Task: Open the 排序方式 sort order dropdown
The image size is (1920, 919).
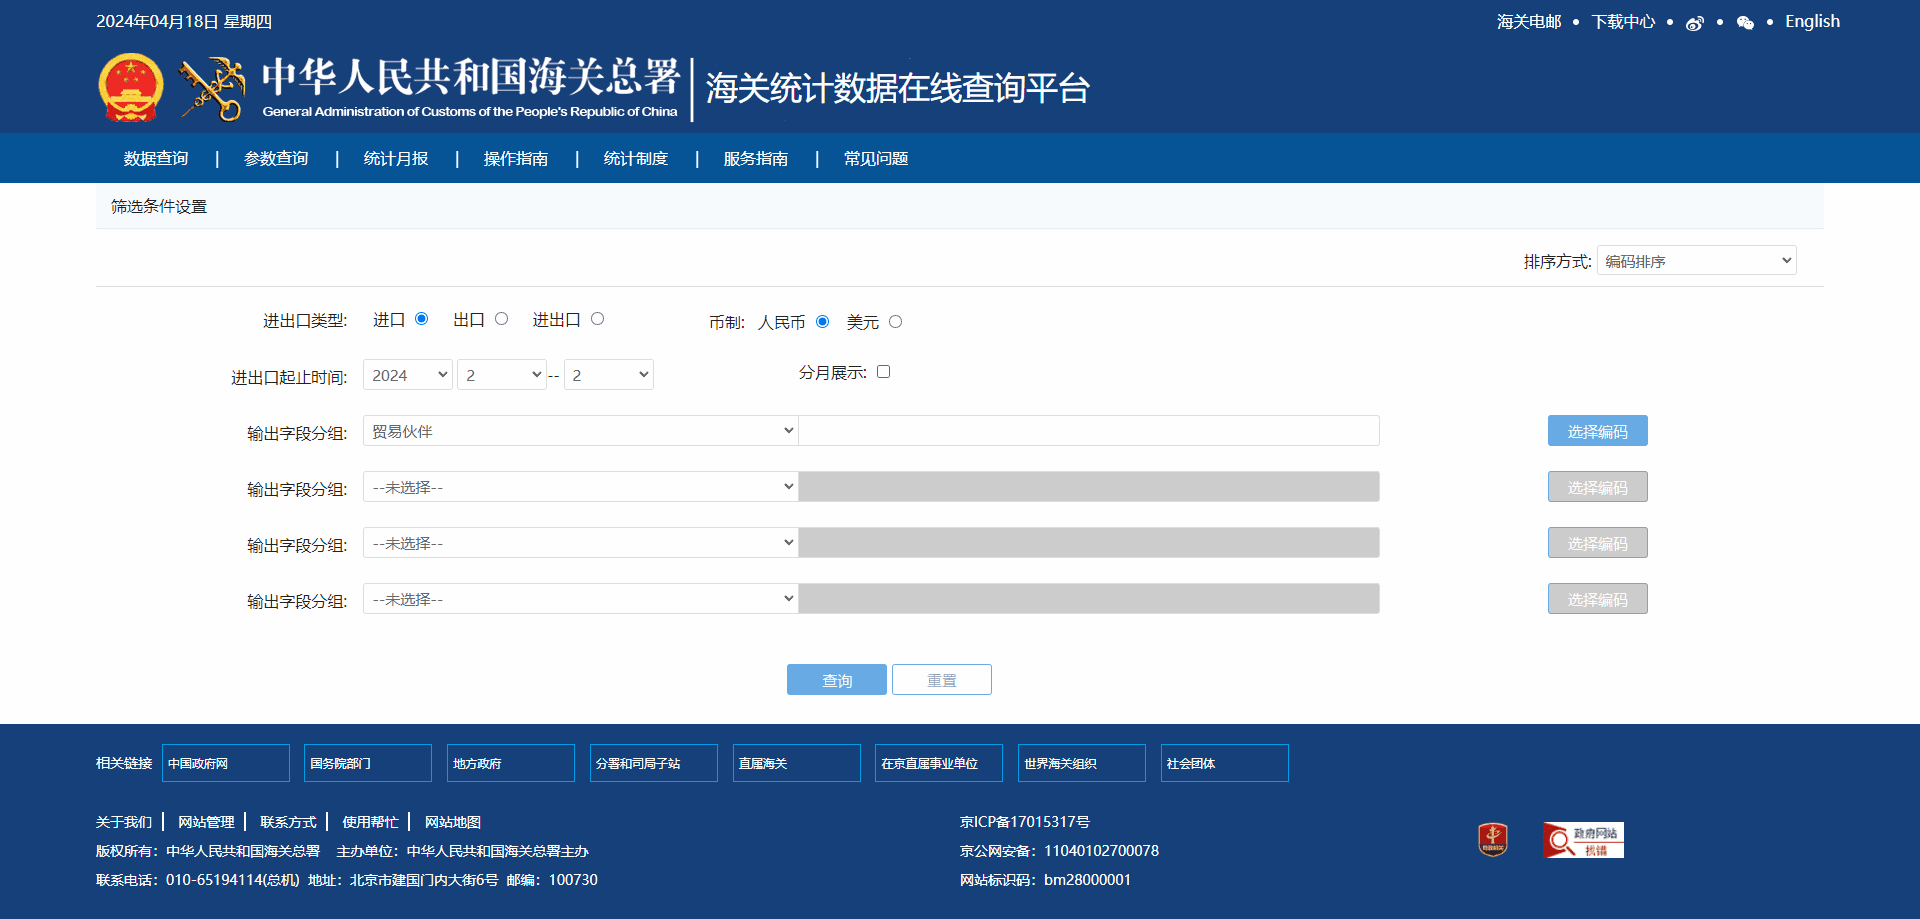Action: [x=1696, y=260]
